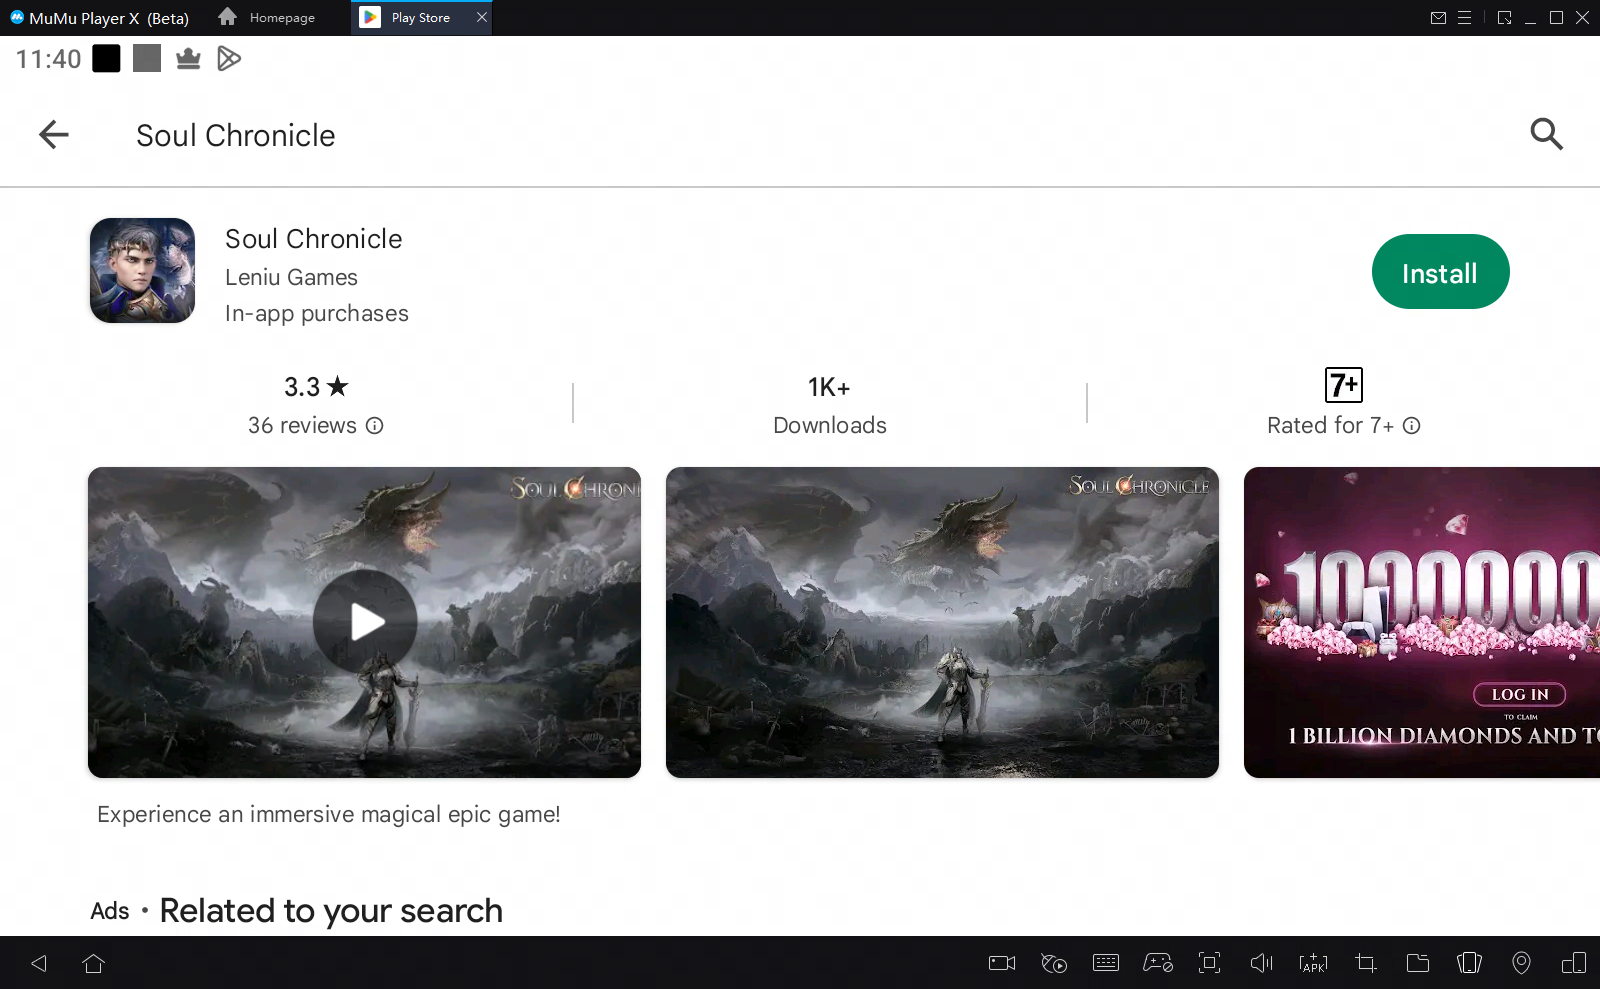Open the shared folder icon
This screenshot has height=989, width=1600.
(x=1418, y=963)
